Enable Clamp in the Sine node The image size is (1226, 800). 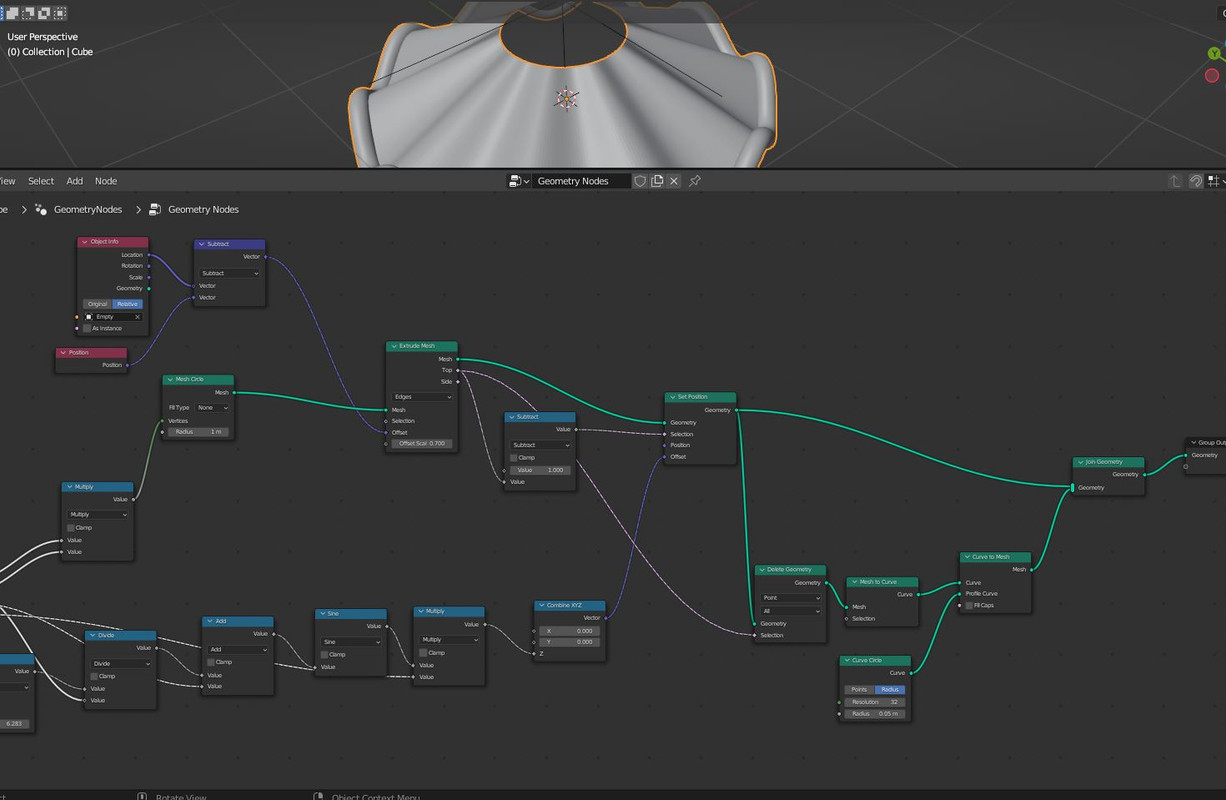pos(324,655)
